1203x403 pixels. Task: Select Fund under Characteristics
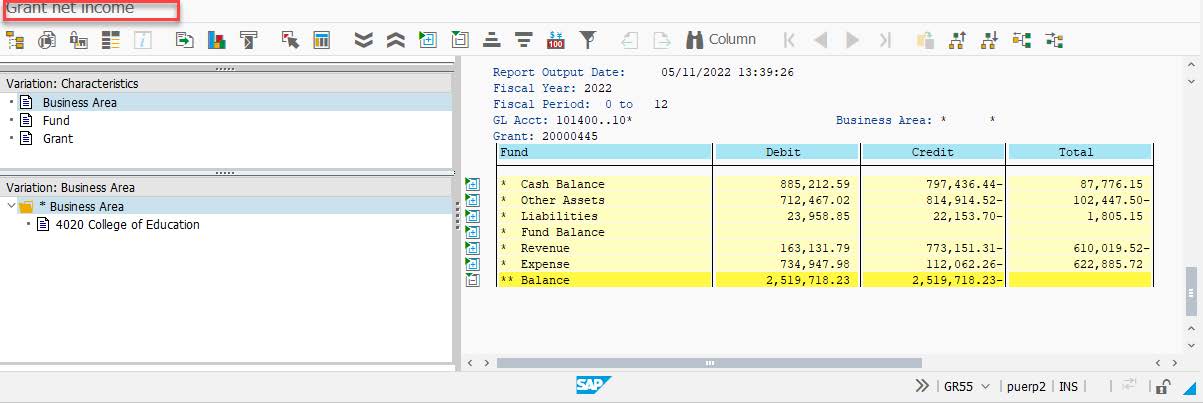56,120
